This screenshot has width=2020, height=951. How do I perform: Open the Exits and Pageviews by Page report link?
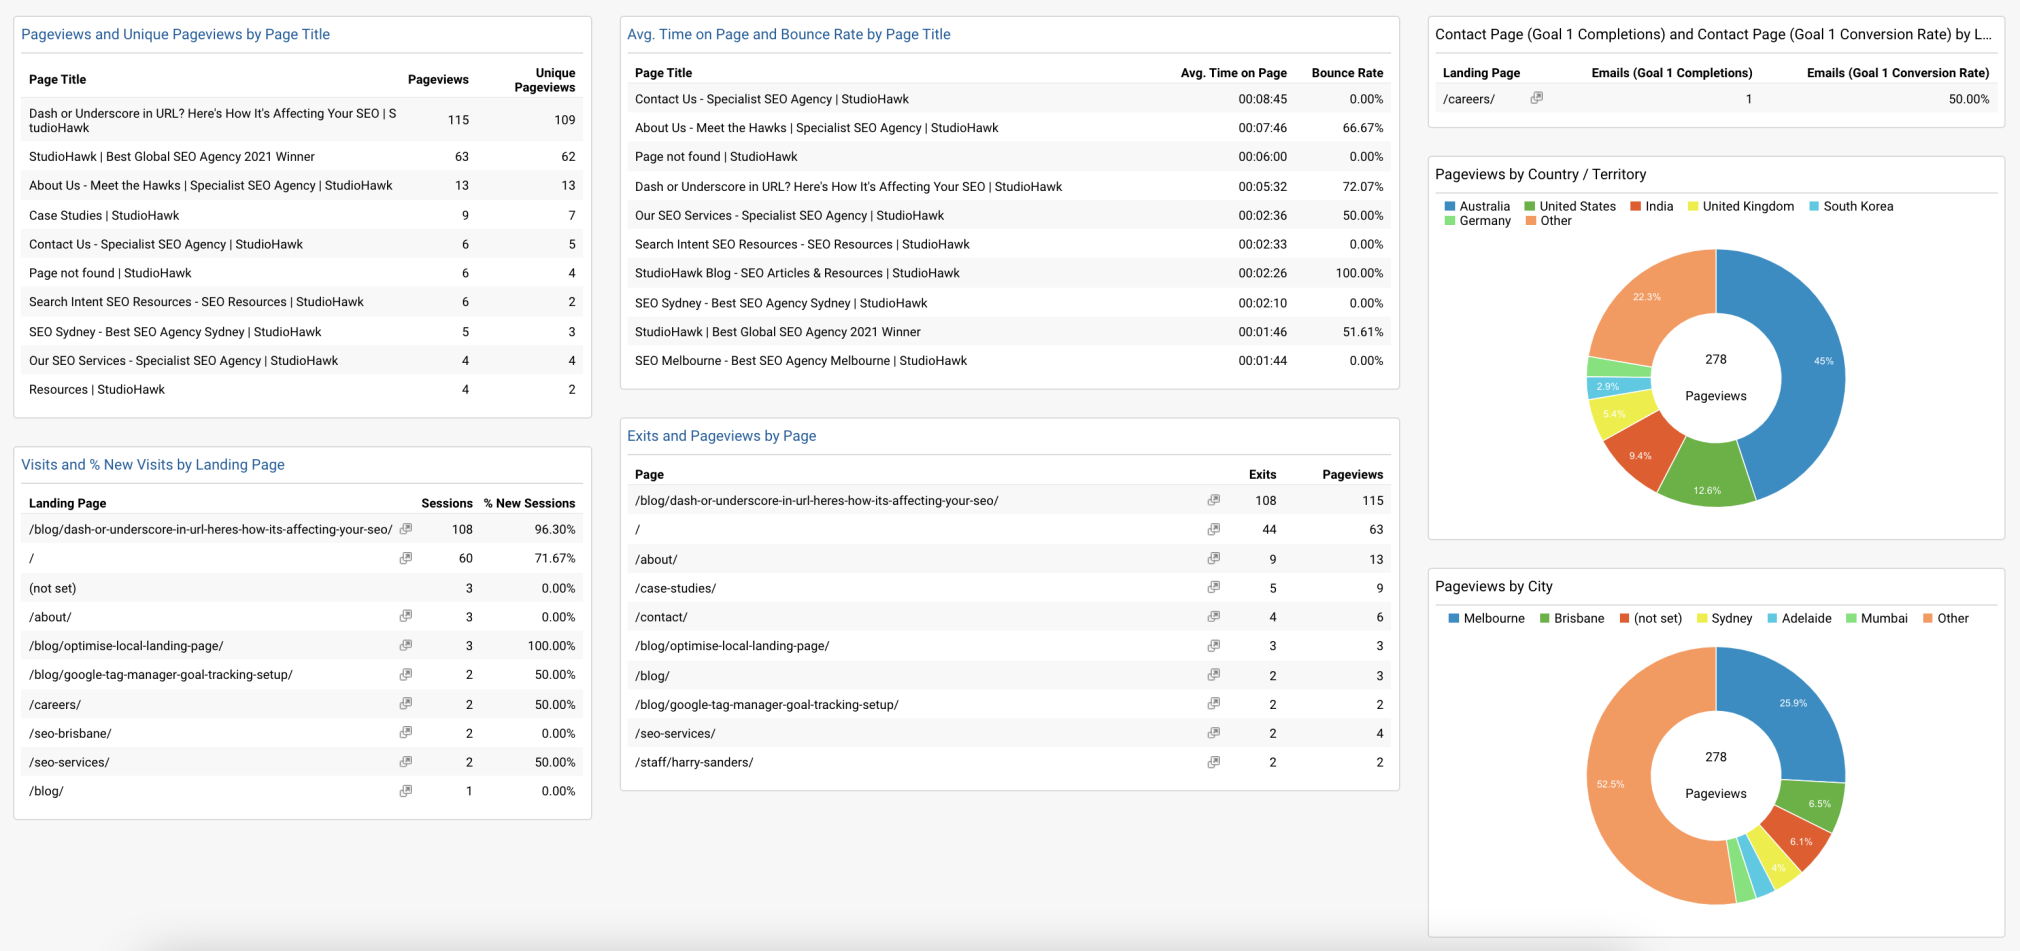click(721, 436)
